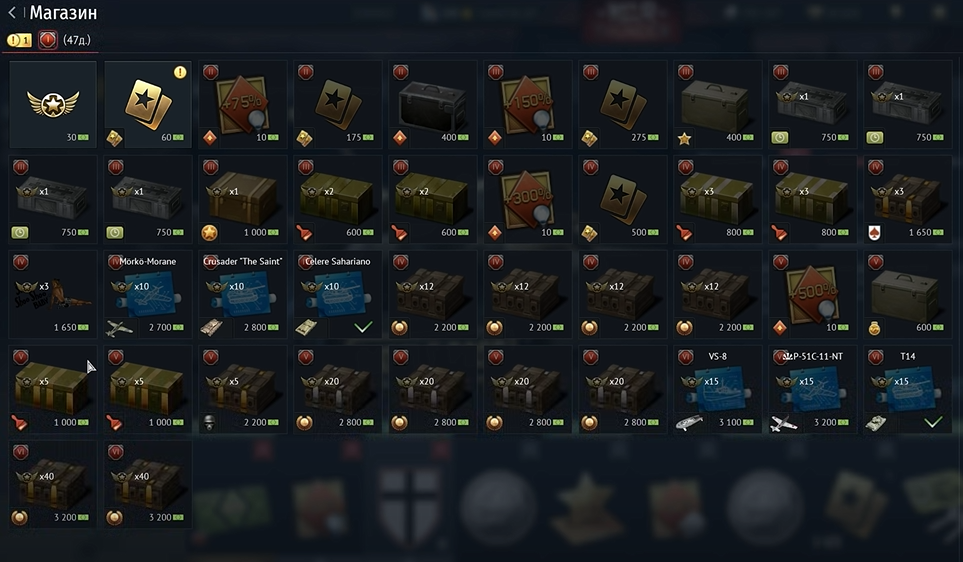This screenshot has height=562, width=963.
Task: Open the purchased Celere Sahariano coupon
Action: point(338,295)
